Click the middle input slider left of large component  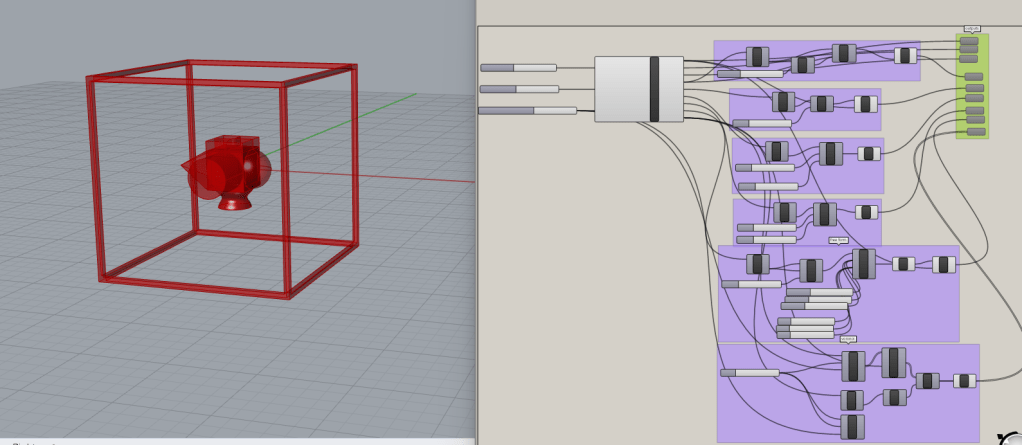click(x=518, y=89)
